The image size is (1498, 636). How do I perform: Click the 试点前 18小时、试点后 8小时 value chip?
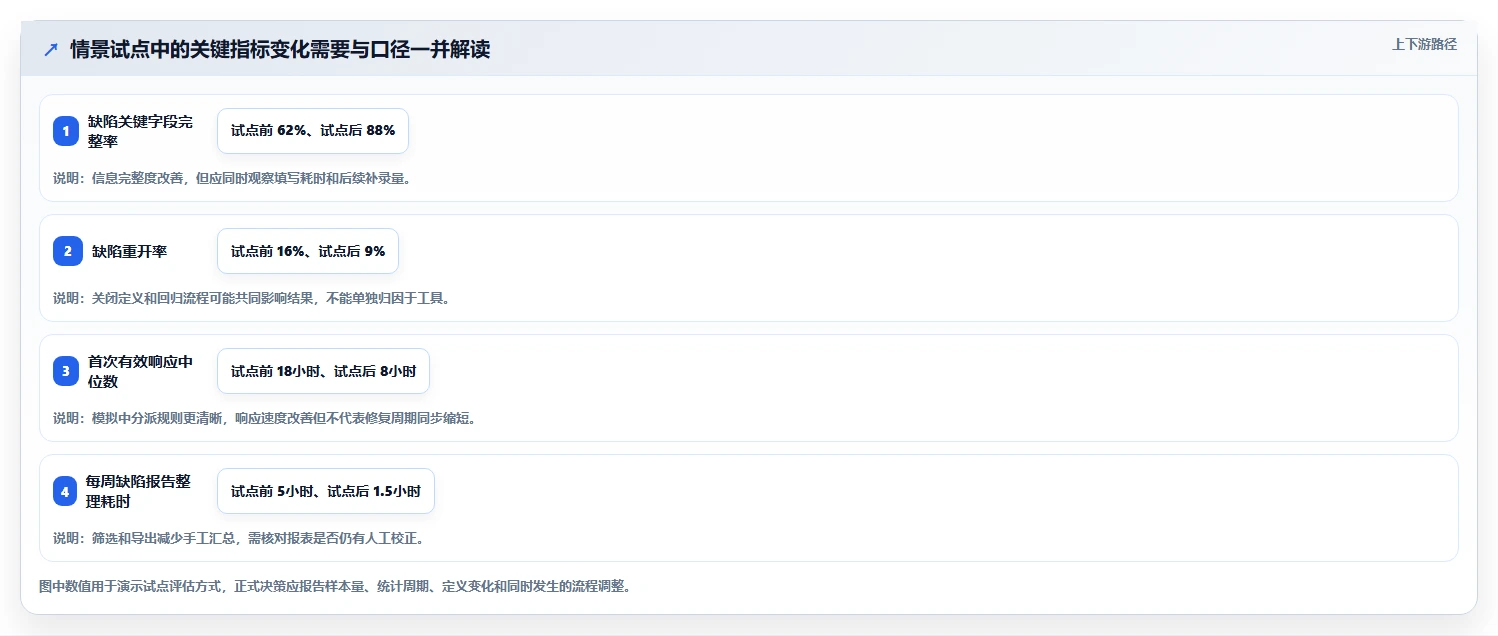point(323,371)
